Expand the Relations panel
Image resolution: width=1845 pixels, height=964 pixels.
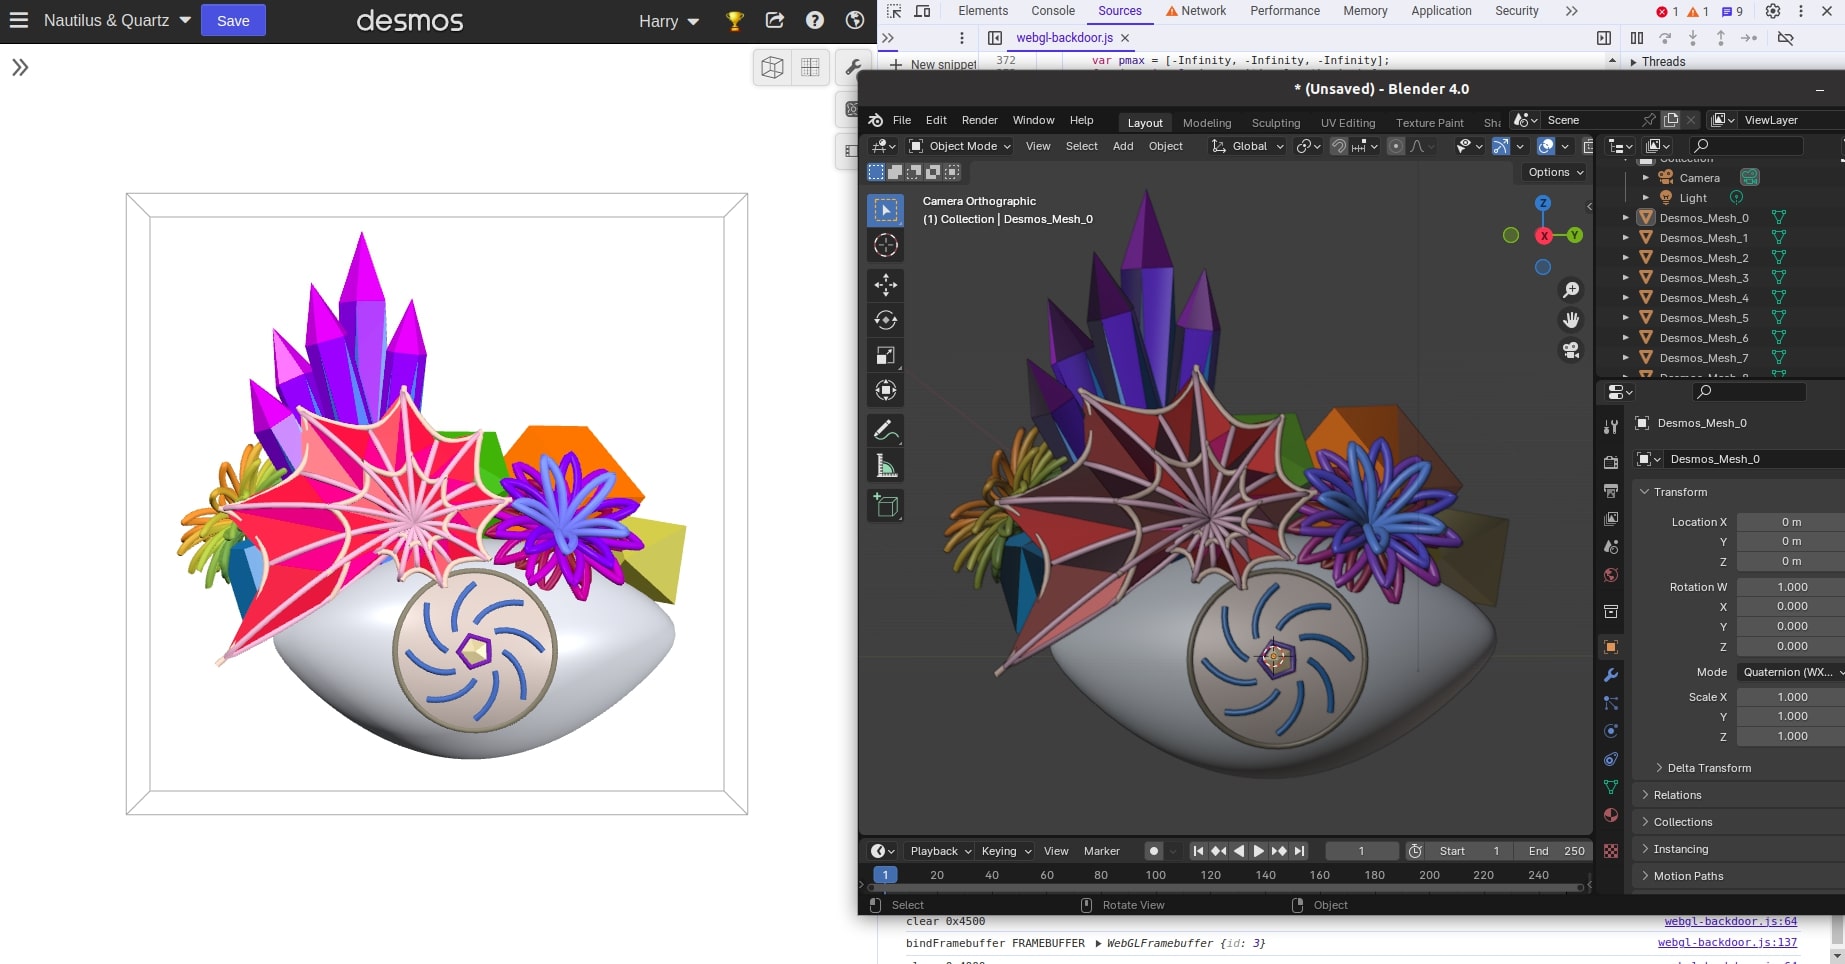click(x=1677, y=795)
